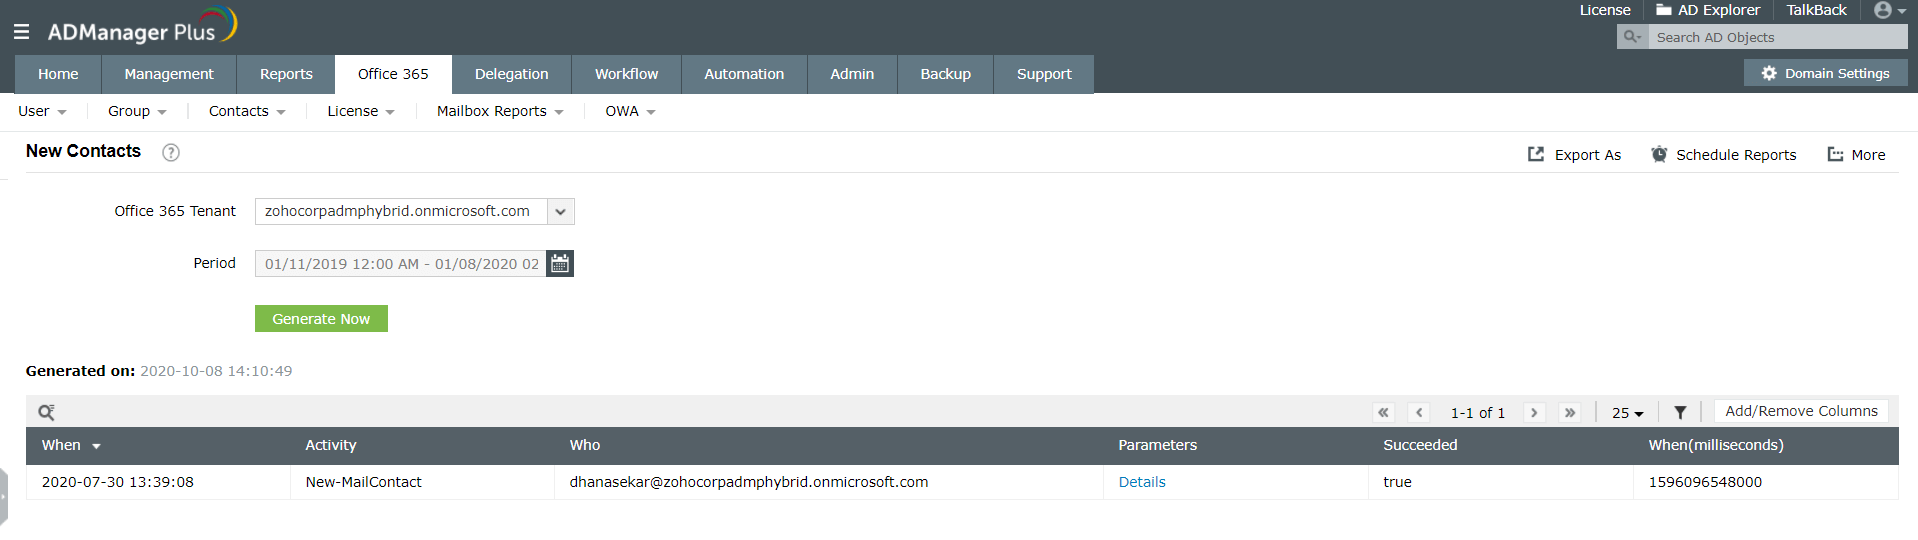Expand the Group submenu

pyautogui.click(x=137, y=111)
